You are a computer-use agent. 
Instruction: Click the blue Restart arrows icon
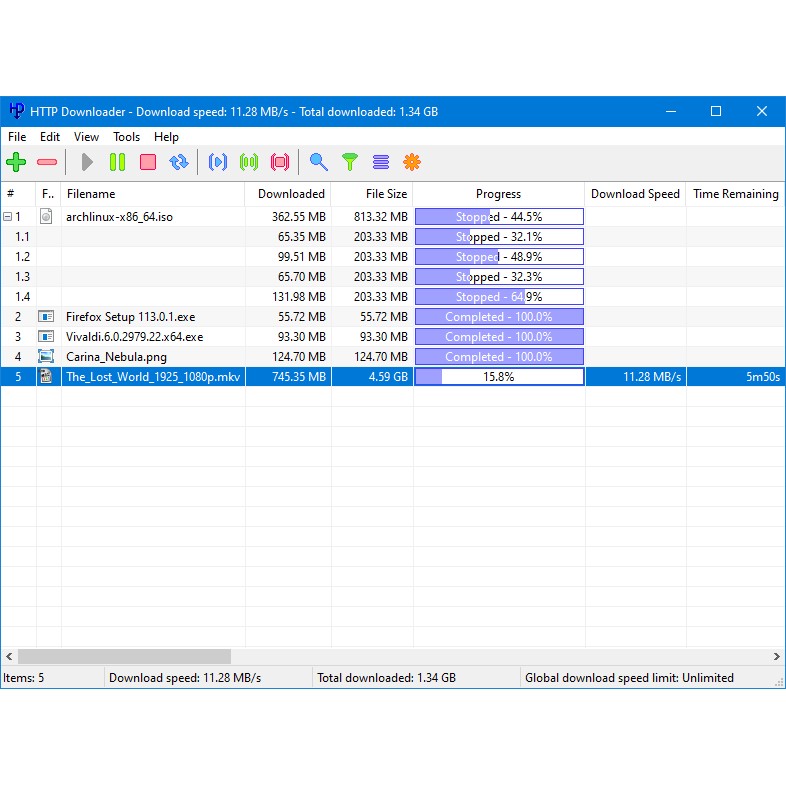[179, 162]
